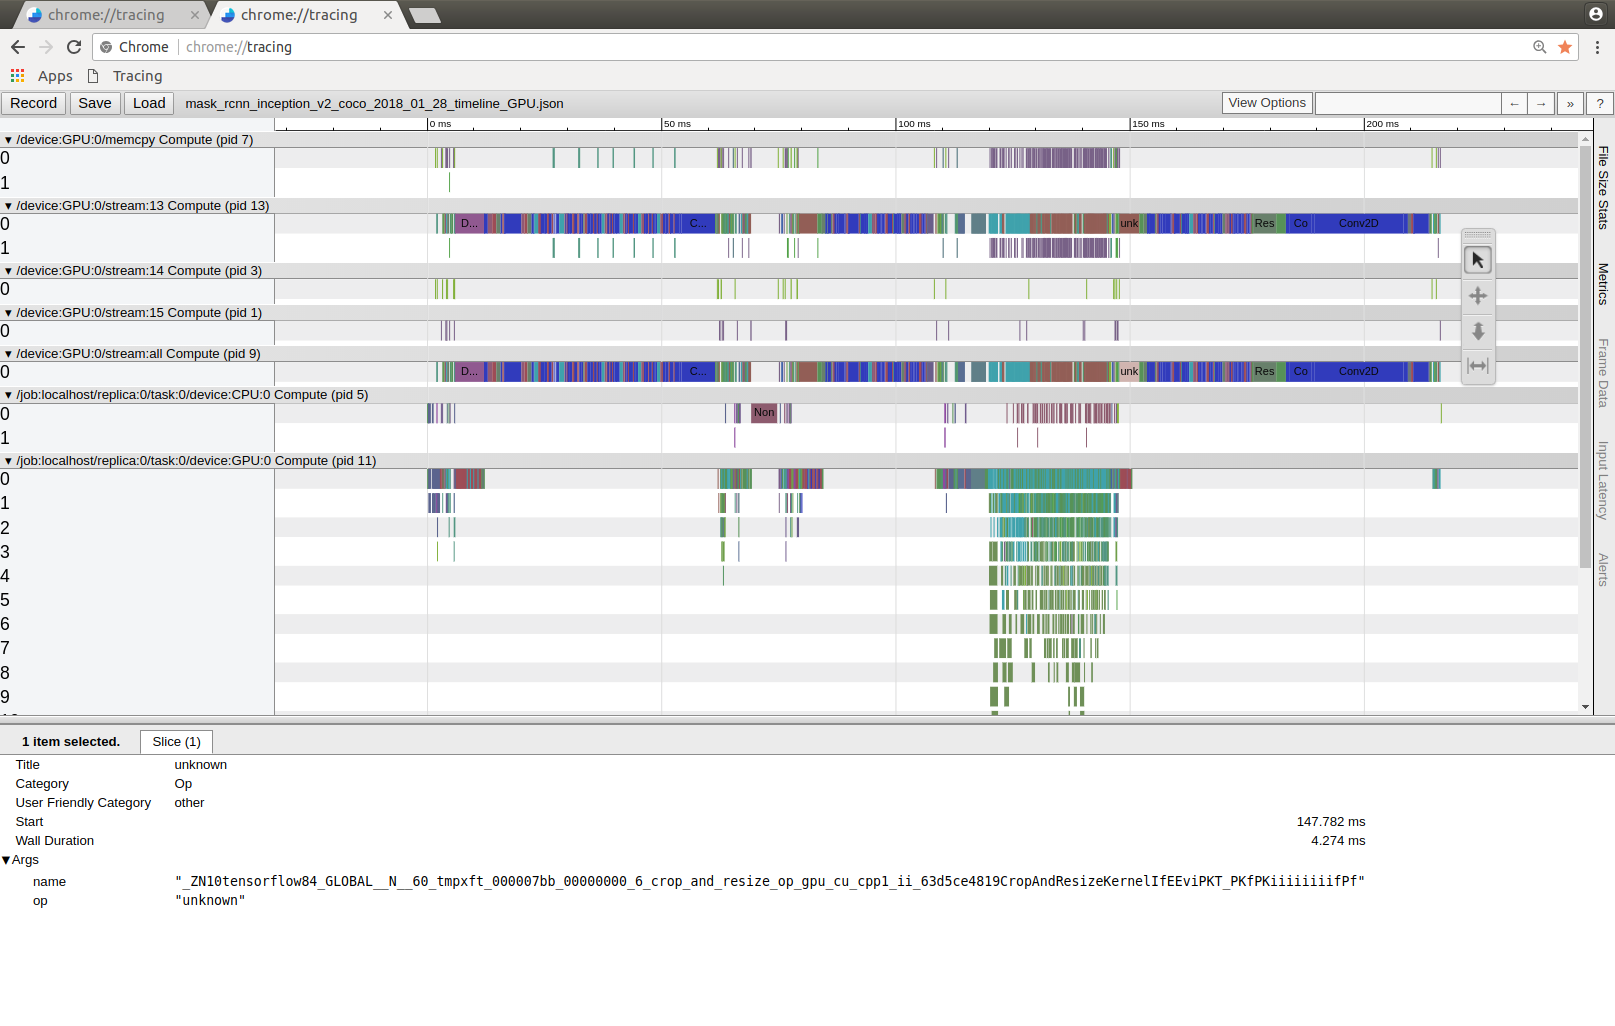Collapse GPU:0/stream:14 Compute (pid 3) section
The height and width of the screenshot is (1026, 1615).
click(8, 271)
